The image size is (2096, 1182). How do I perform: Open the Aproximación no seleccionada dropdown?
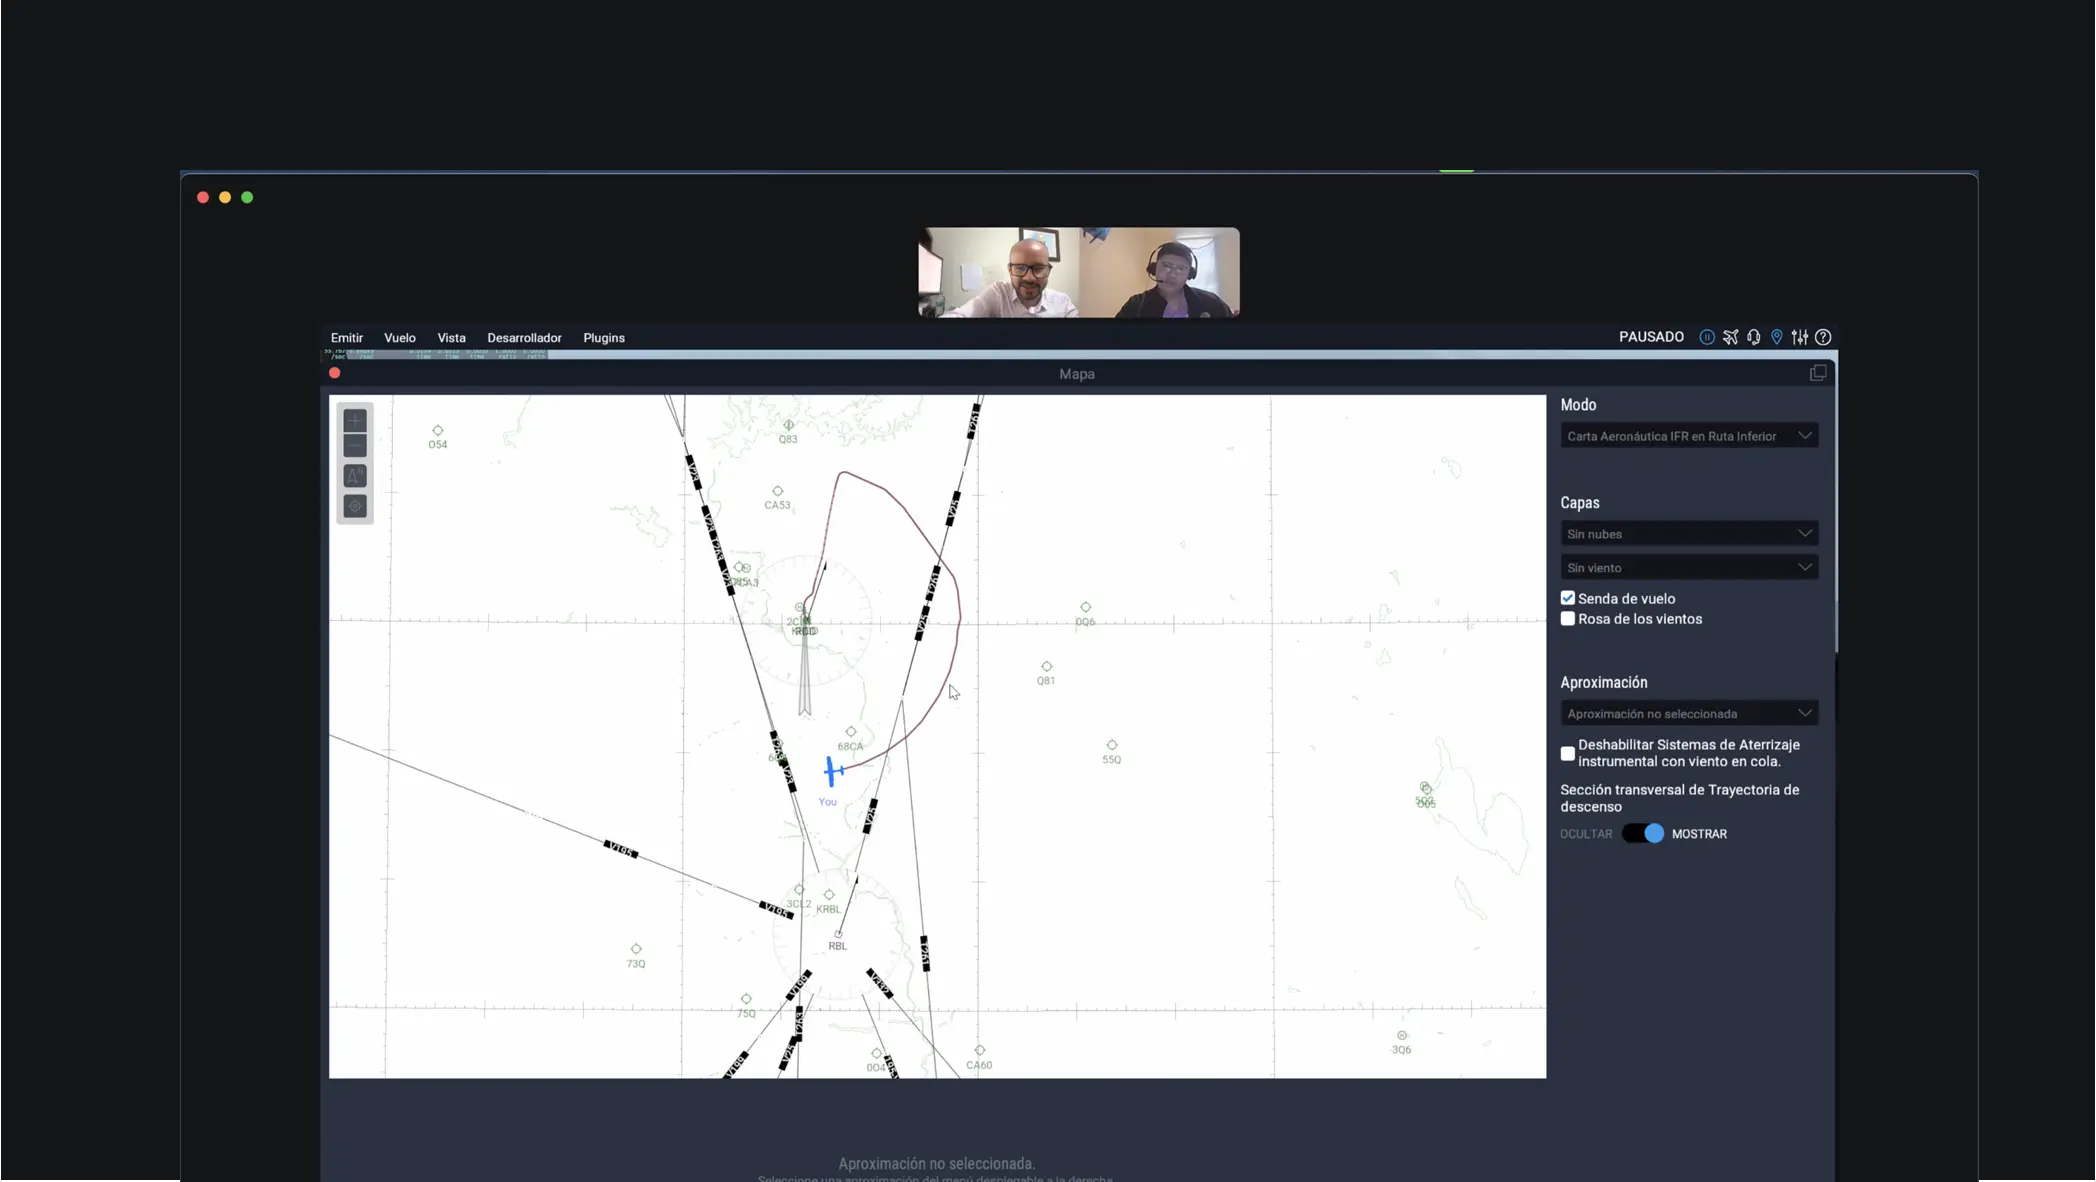coord(1689,713)
